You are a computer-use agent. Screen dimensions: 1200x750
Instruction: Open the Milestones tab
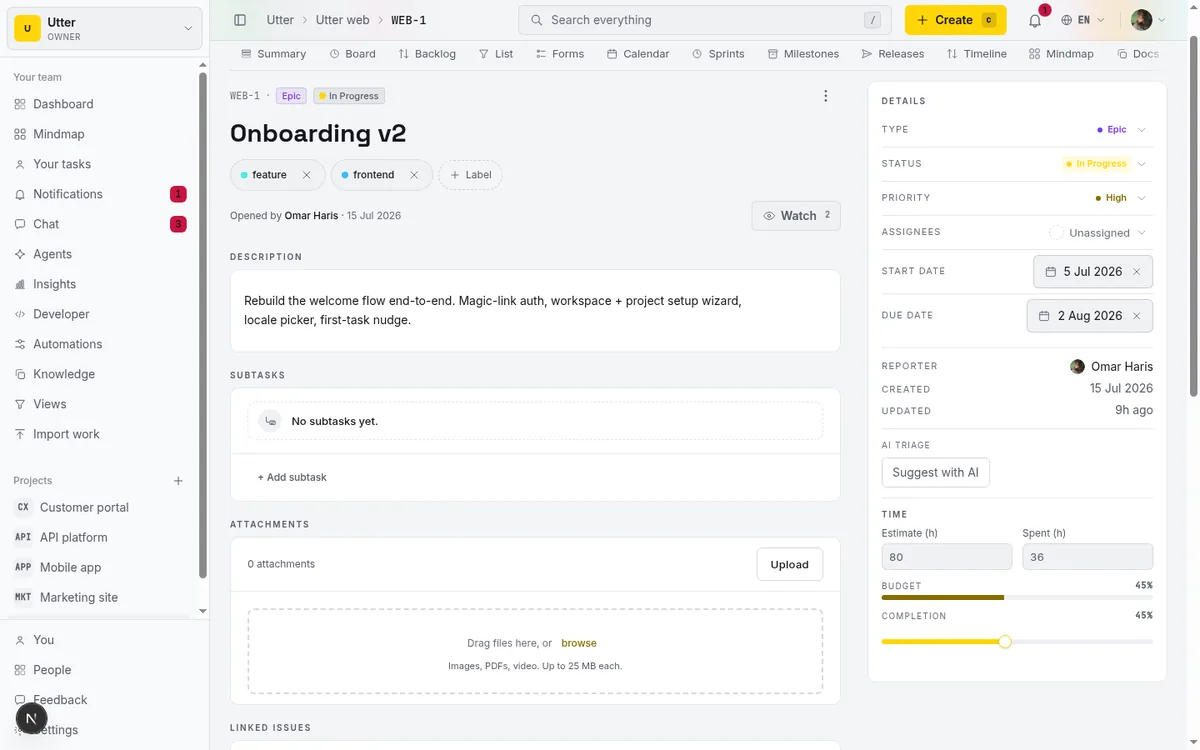tap(803, 54)
